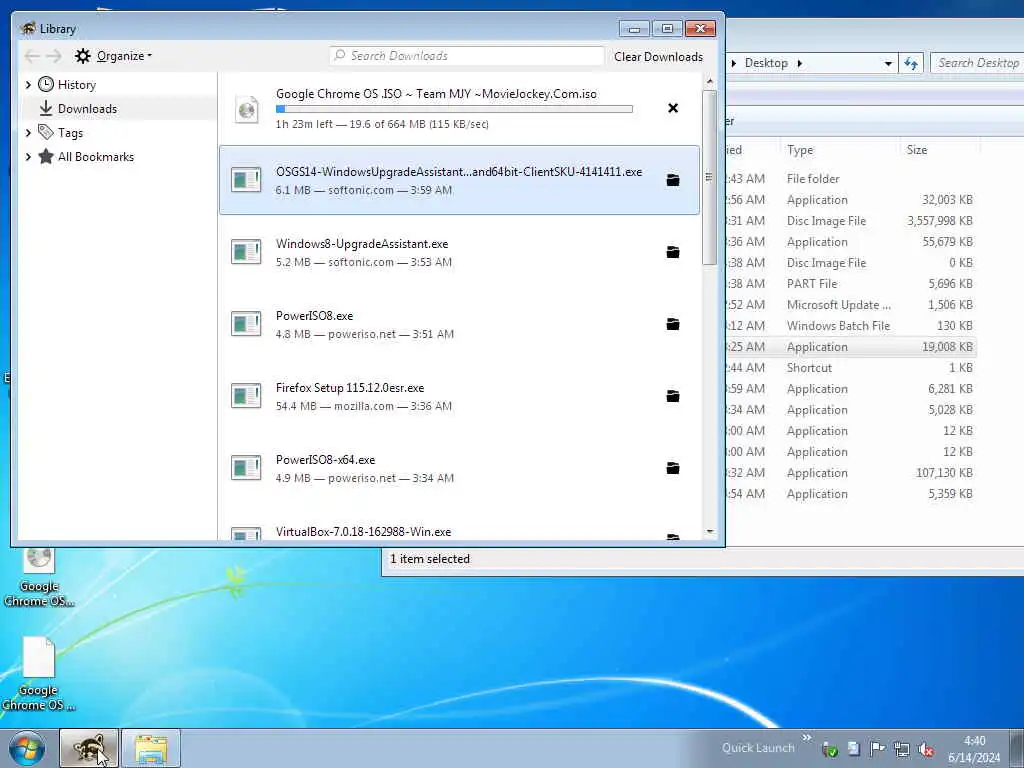The height and width of the screenshot is (768, 1024).
Task: Select the 107,130 KB Application row
Action: [x=852, y=473]
